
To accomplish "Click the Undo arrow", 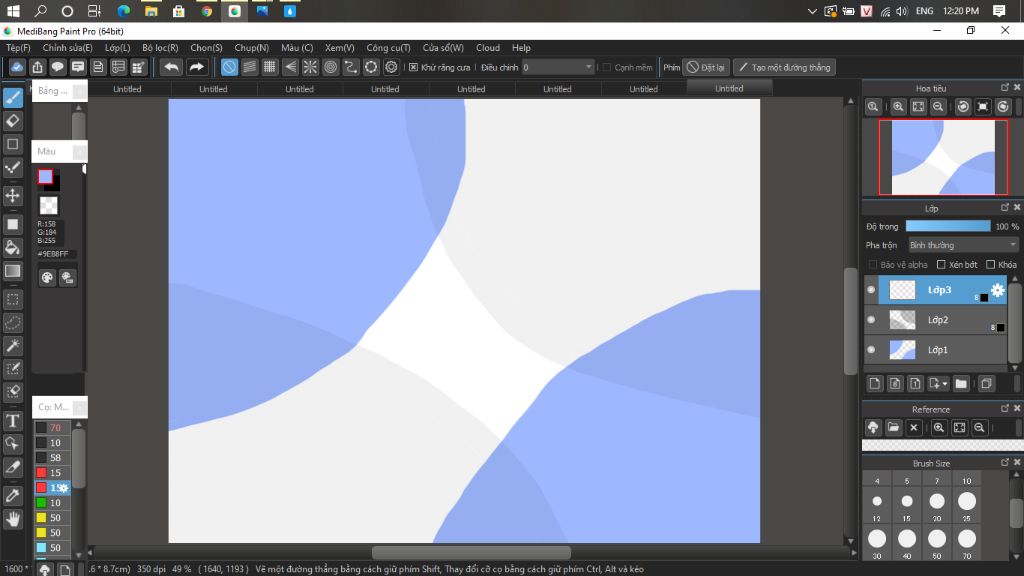I will [x=171, y=67].
